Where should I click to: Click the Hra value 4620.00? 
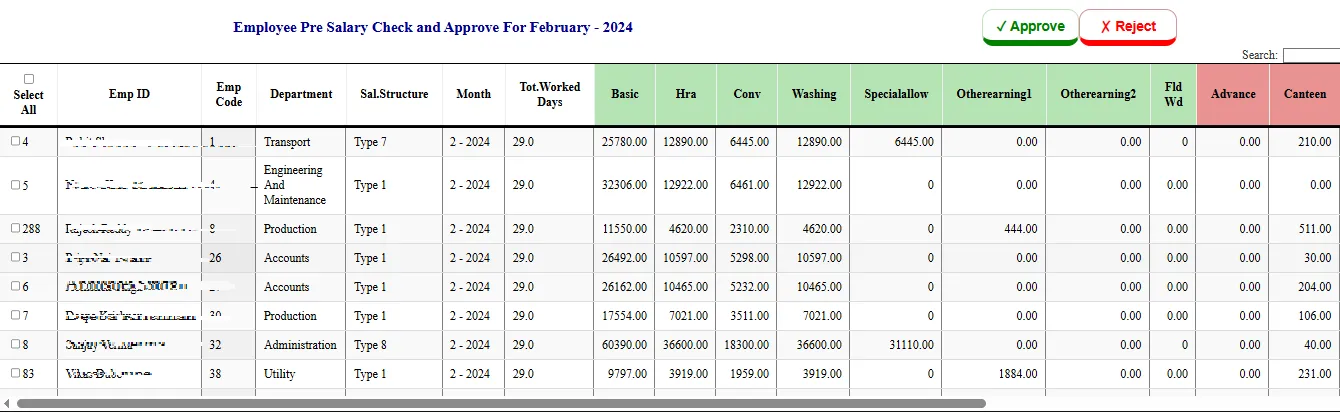pos(688,229)
